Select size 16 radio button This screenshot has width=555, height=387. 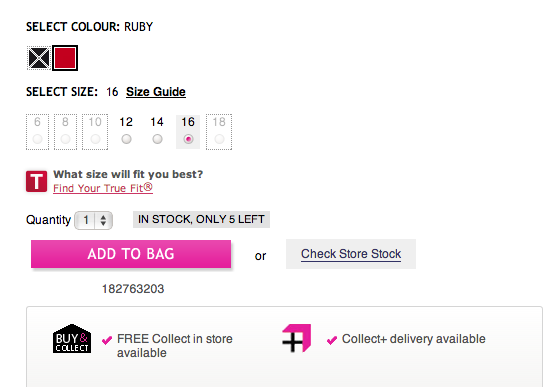(188, 139)
